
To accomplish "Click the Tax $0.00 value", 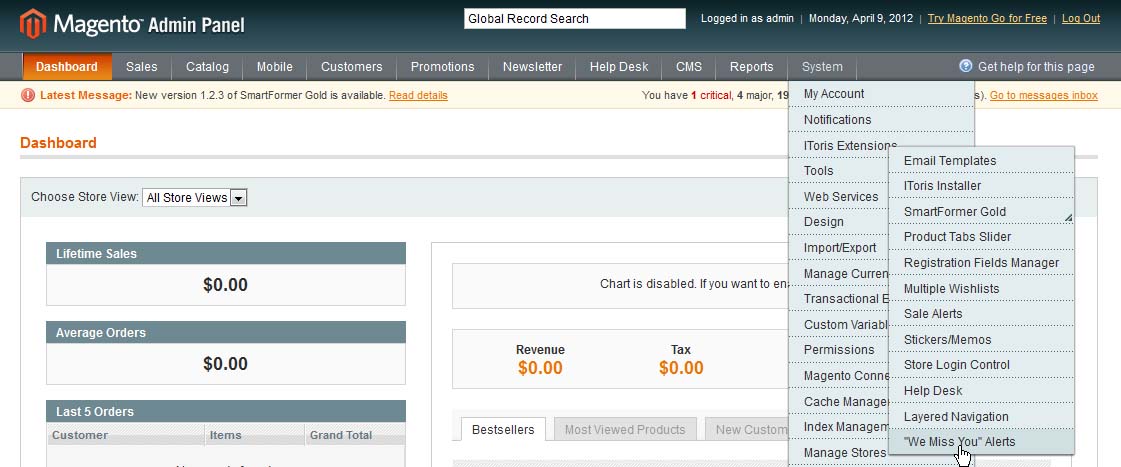I will pyautogui.click(x=681, y=368).
